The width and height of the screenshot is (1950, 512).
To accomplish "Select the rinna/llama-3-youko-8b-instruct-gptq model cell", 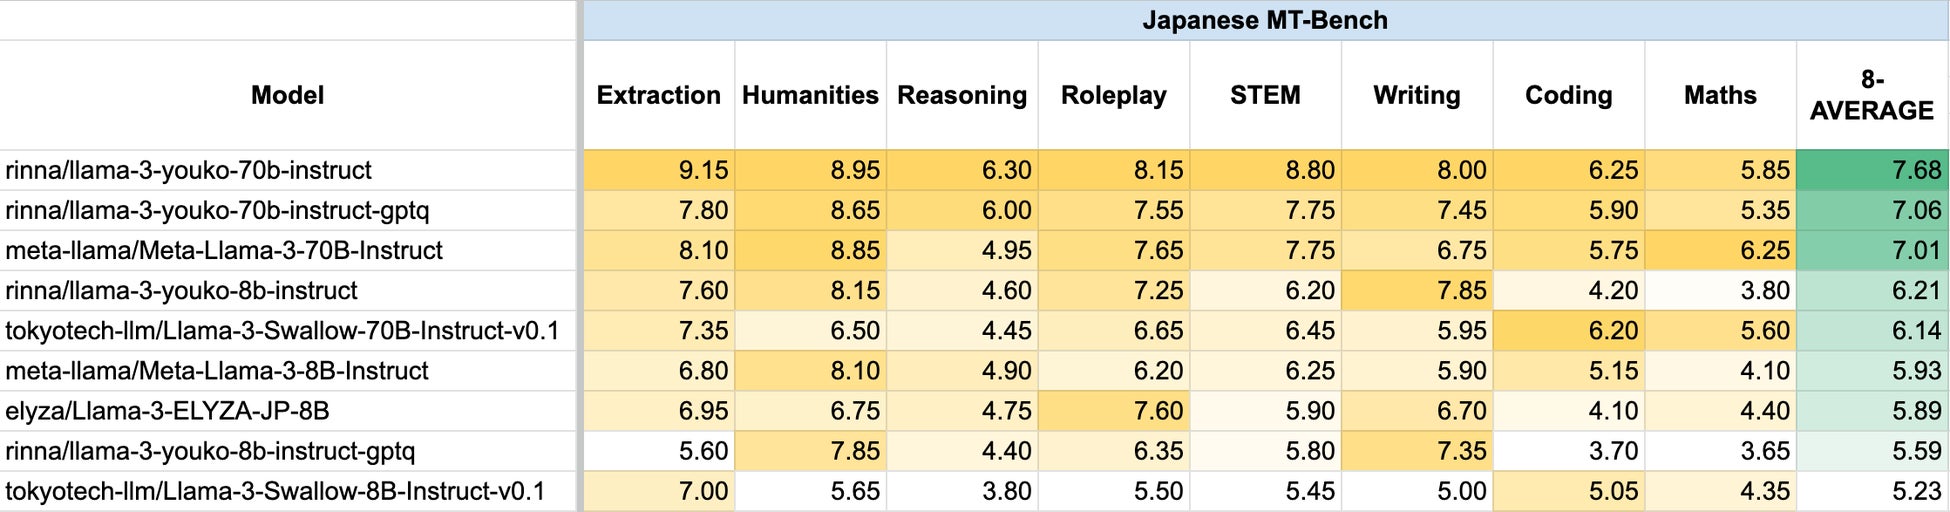I will 210,451.
